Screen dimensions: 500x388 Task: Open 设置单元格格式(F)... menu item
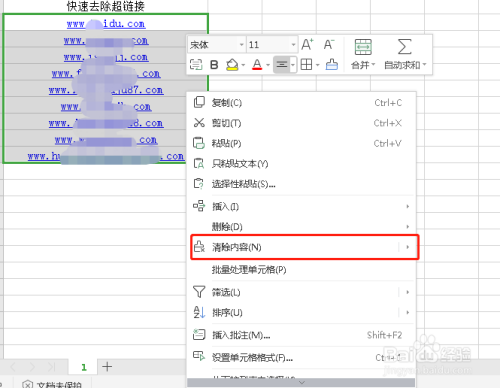[x=302, y=357]
